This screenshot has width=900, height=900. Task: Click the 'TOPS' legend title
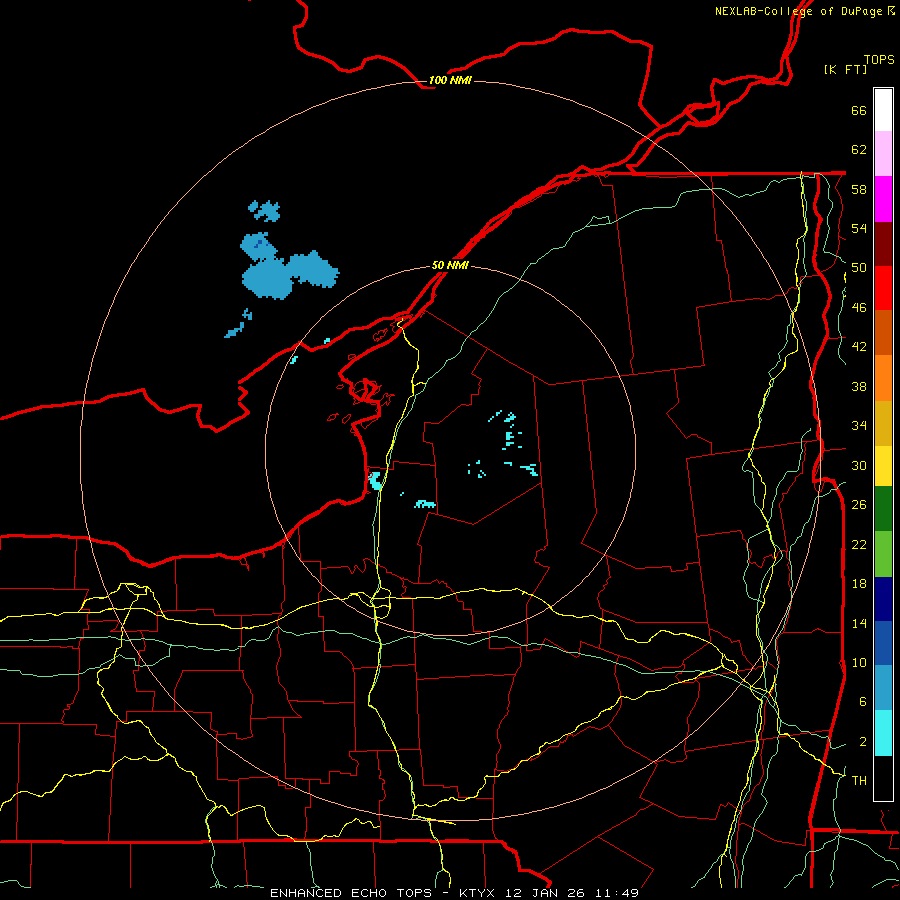(x=879, y=59)
